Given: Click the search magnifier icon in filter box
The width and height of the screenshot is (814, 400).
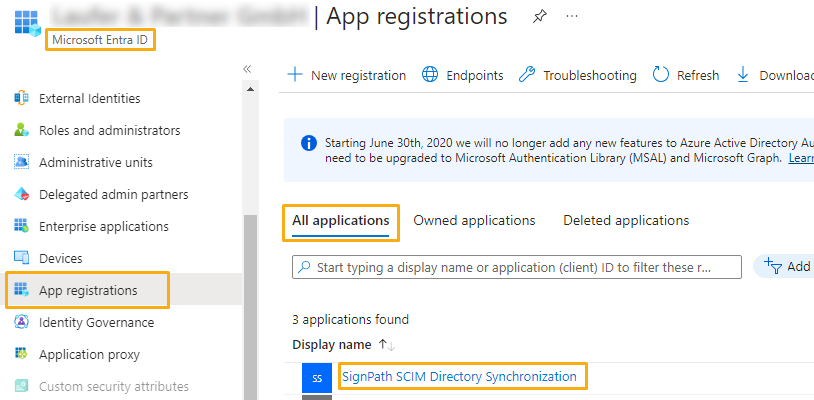Looking at the screenshot, I should point(304,267).
